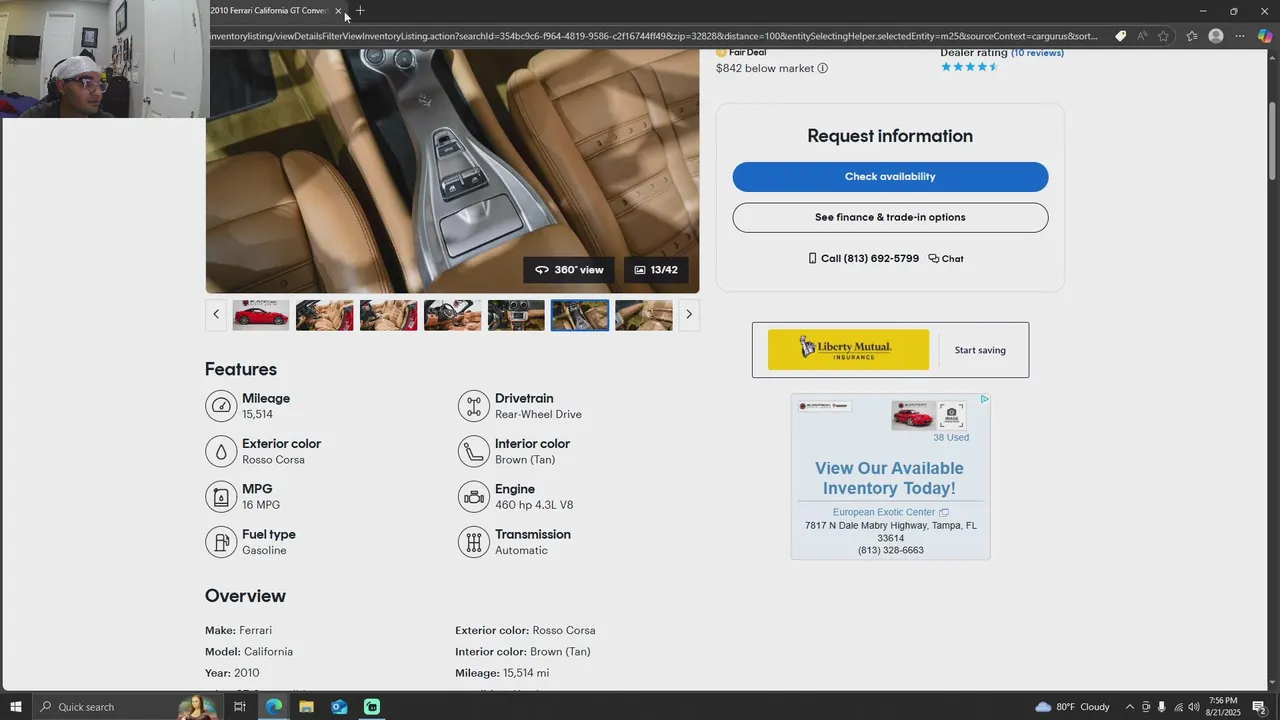This screenshot has width=1280, height=720.
Task: Open File Explorer from the taskbar
Action: [306, 707]
